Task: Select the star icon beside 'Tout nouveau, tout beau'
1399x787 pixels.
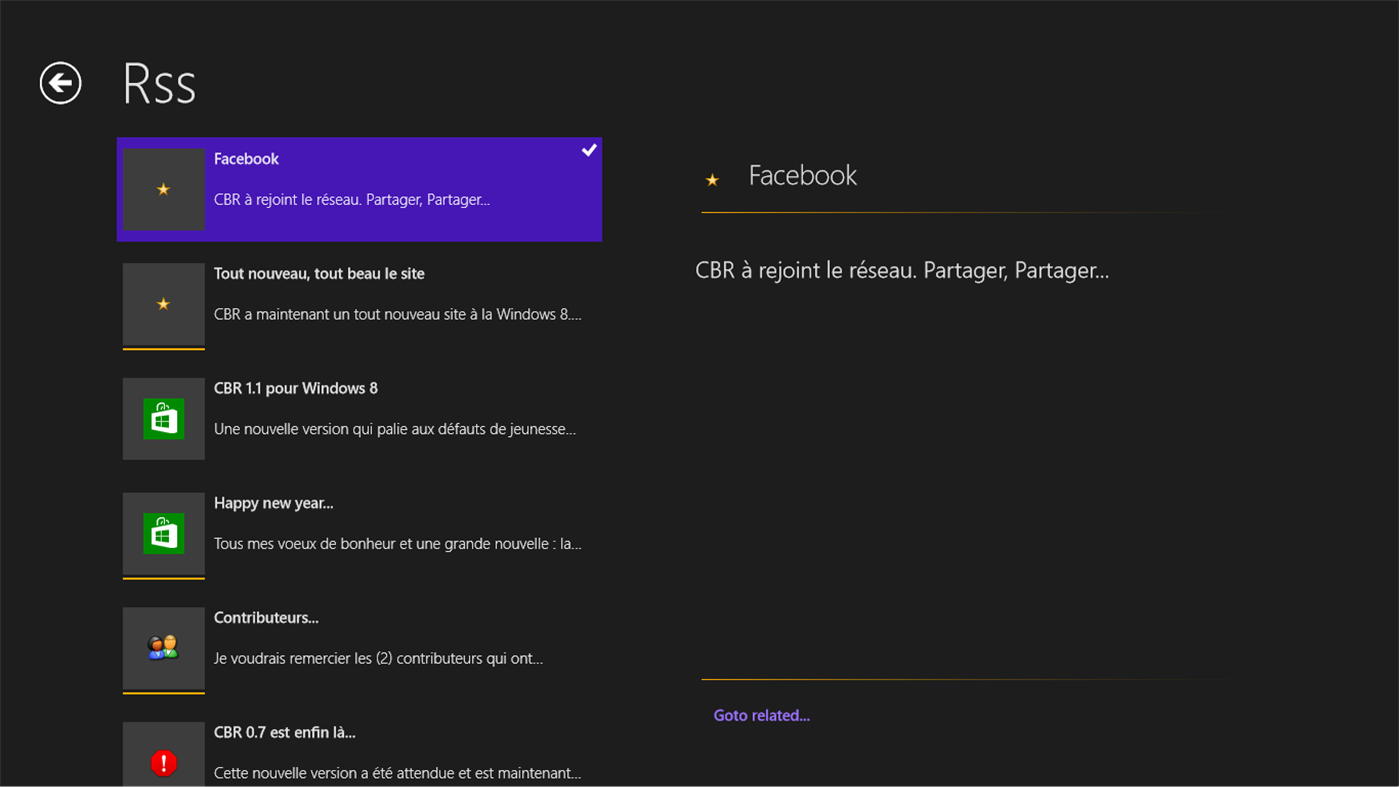Action: [x=163, y=304]
